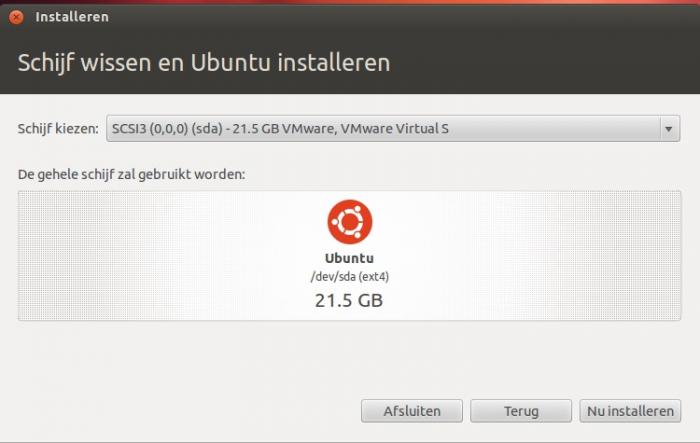Click the dark header area beside heading
Image resolution: width=700 pixels, height=443 pixels.
[x=536, y=63]
